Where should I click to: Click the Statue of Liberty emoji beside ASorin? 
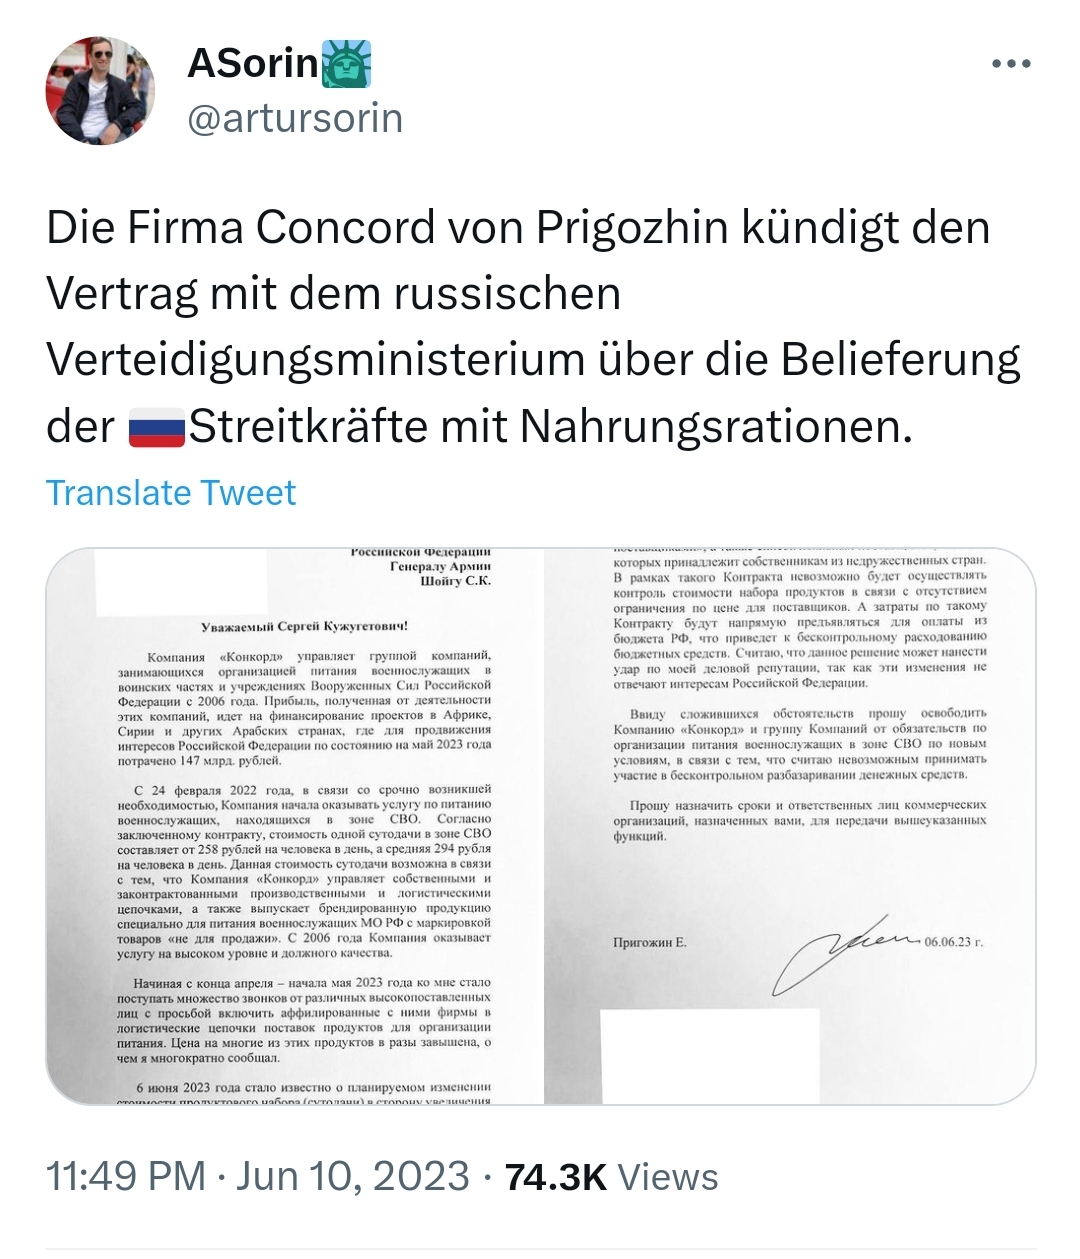click(347, 63)
